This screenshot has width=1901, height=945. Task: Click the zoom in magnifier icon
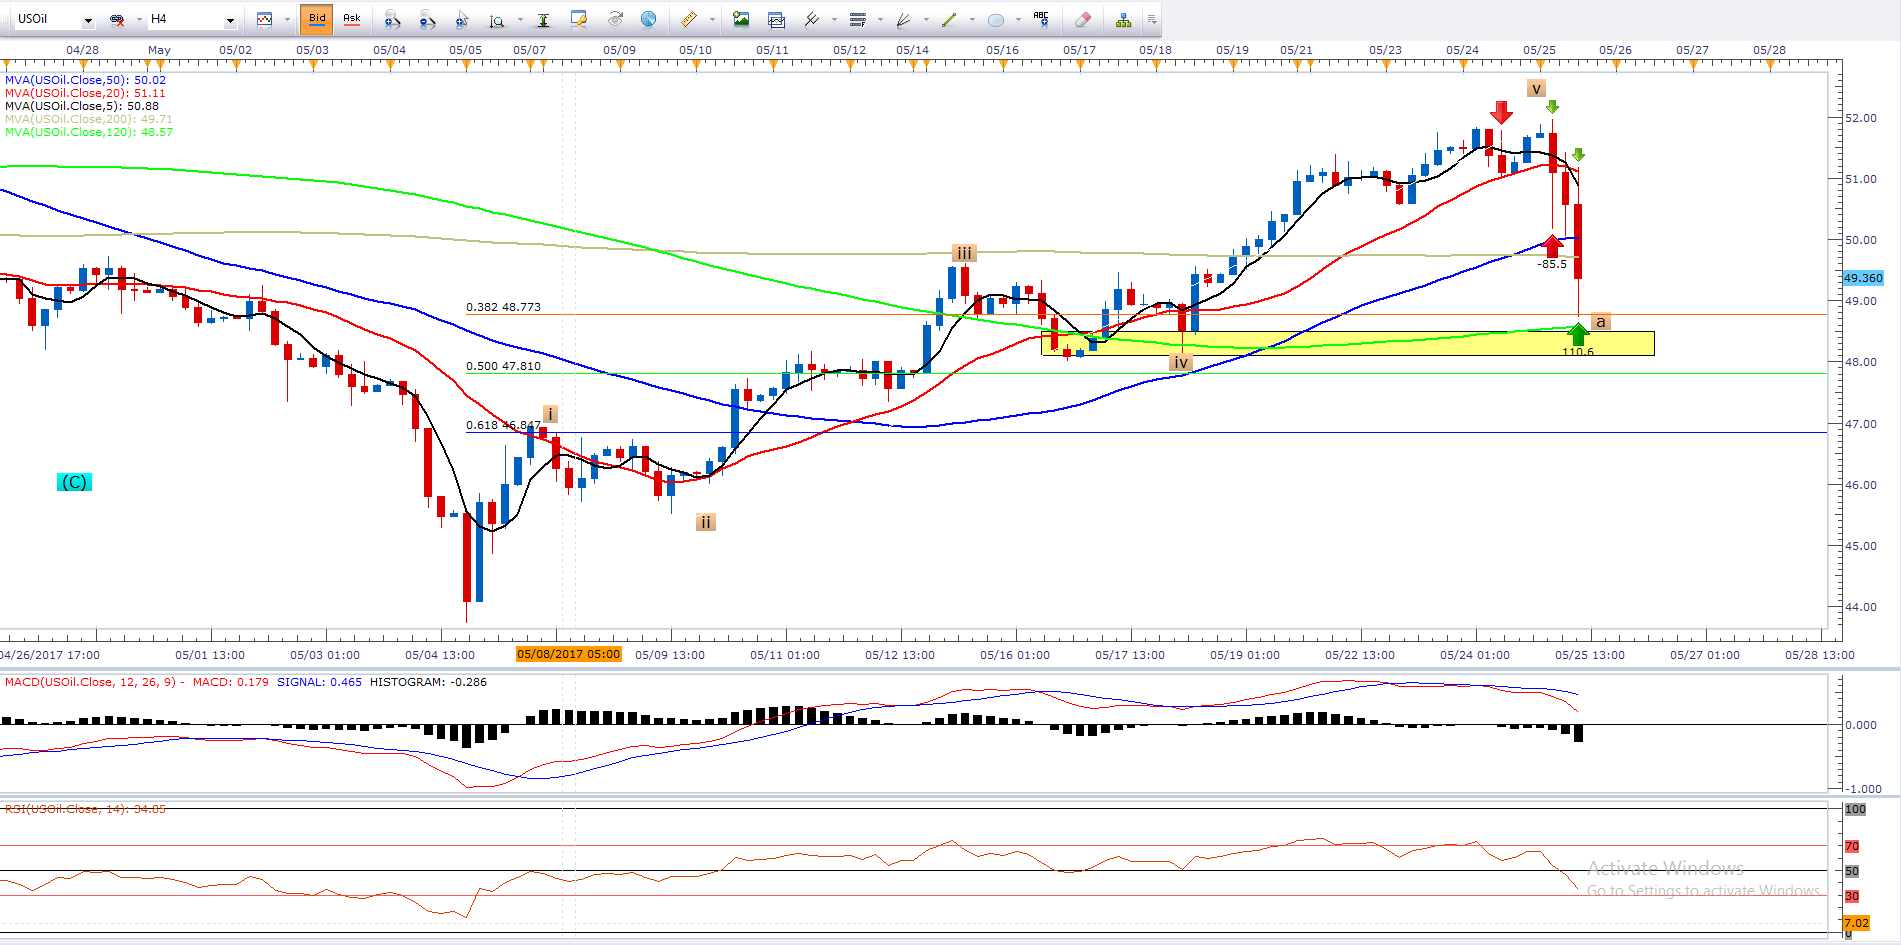[392, 19]
